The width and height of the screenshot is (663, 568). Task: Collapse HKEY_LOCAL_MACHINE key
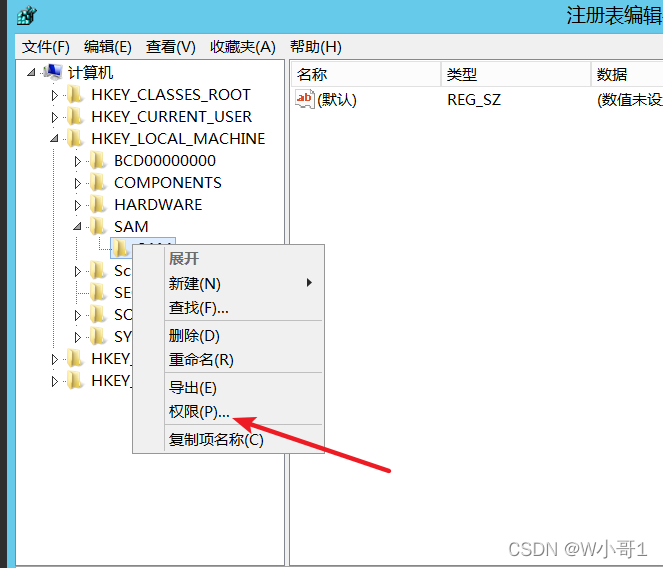tap(54, 139)
